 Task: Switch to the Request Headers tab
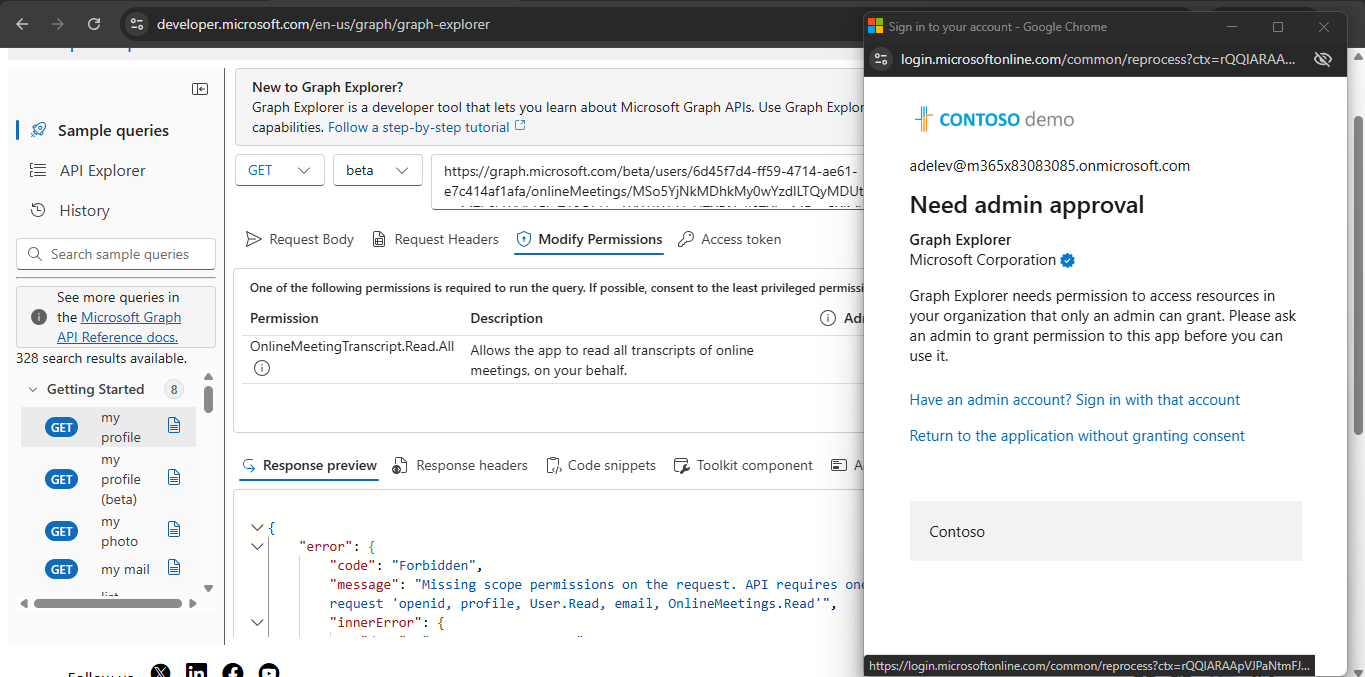pyautogui.click(x=435, y=239)
